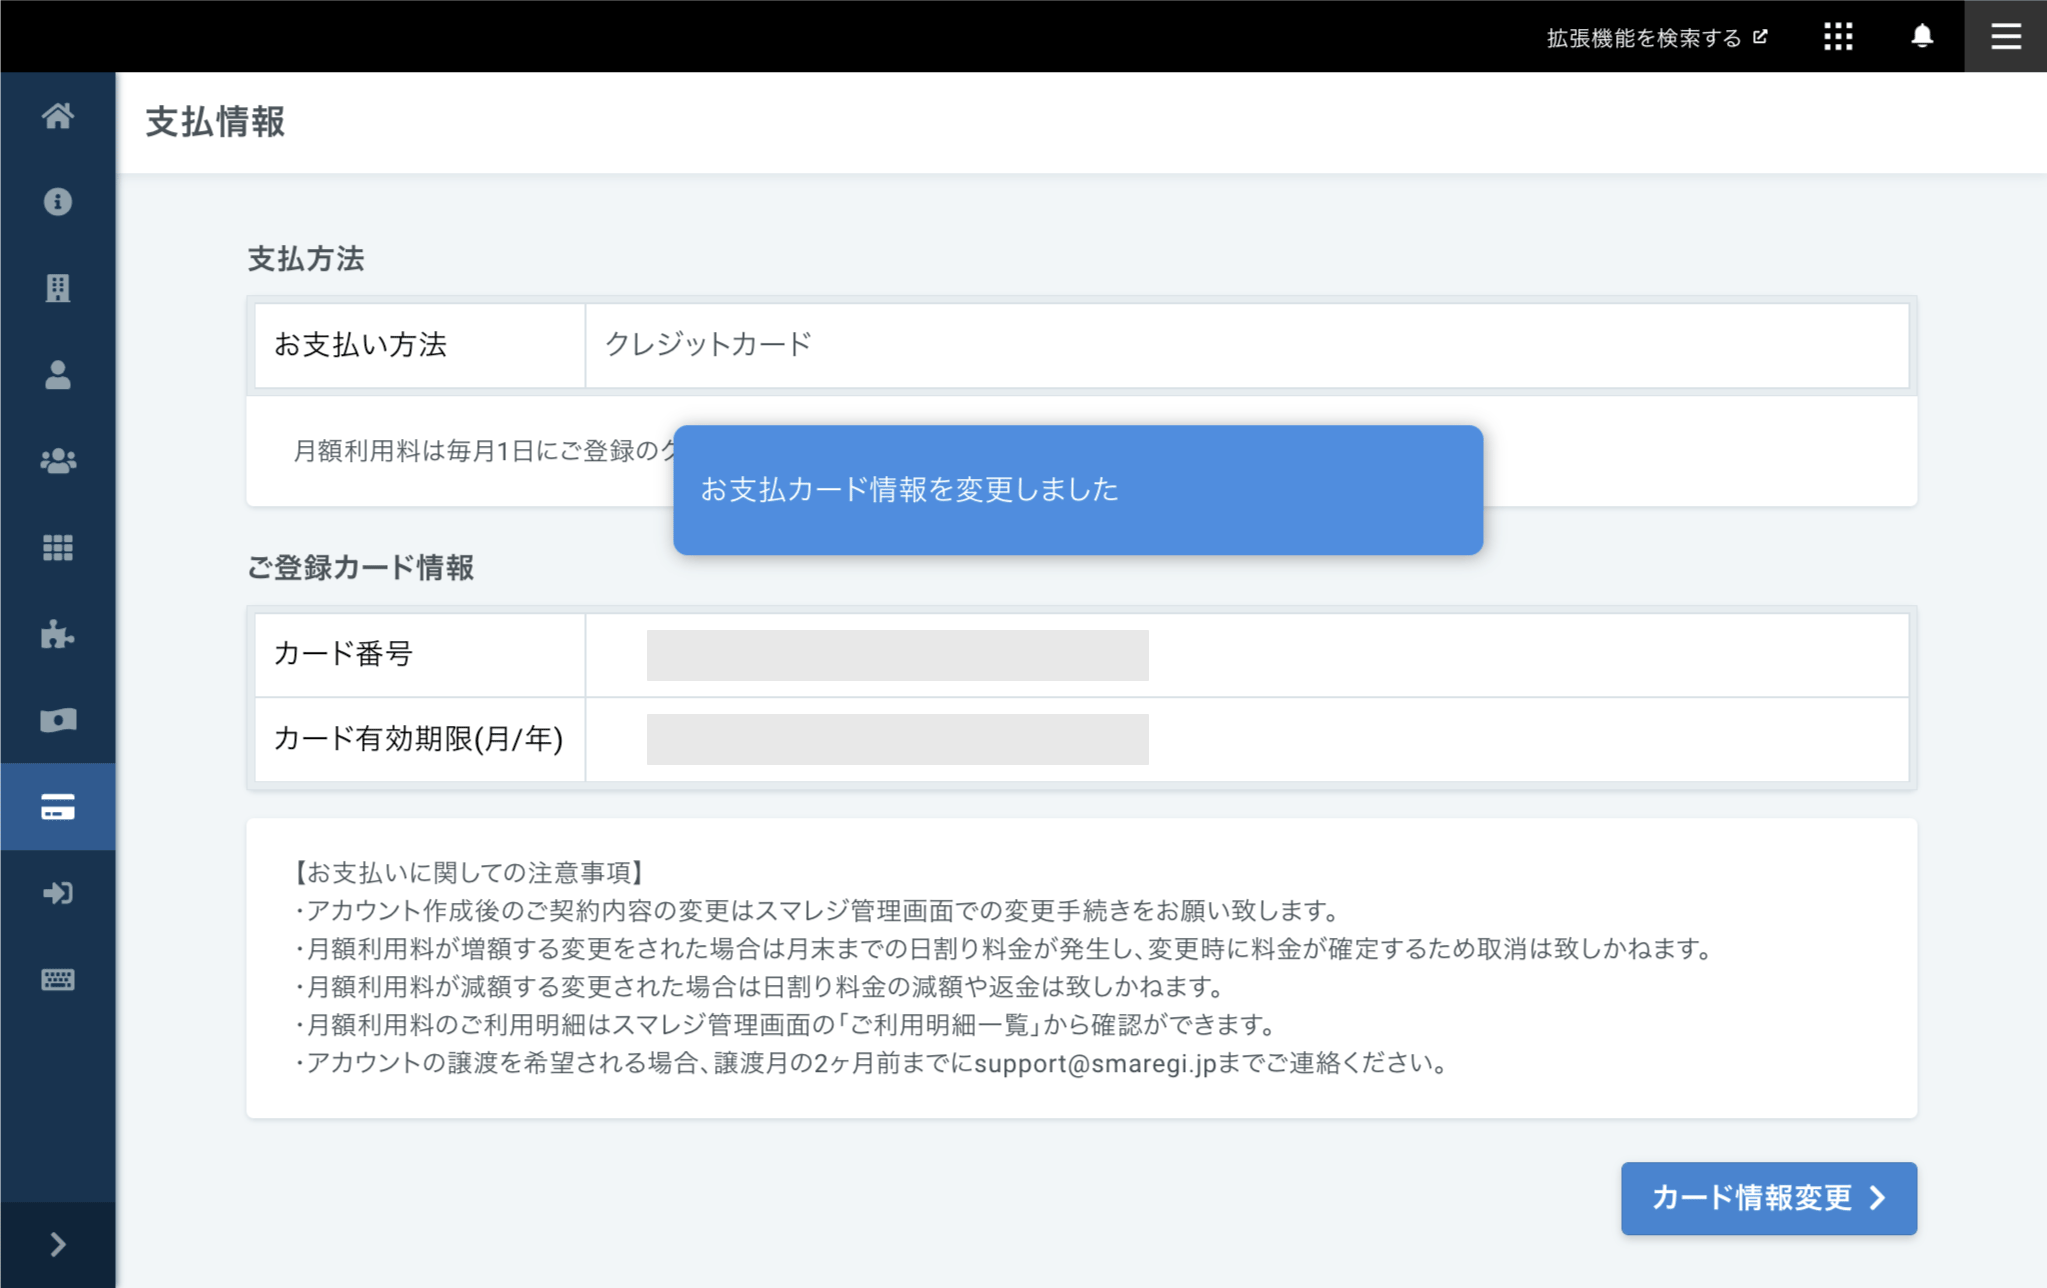This screenshot has height=1288, width=2047.
Task: Open the hamburger menu at top right
Action: coord(2005,37)
